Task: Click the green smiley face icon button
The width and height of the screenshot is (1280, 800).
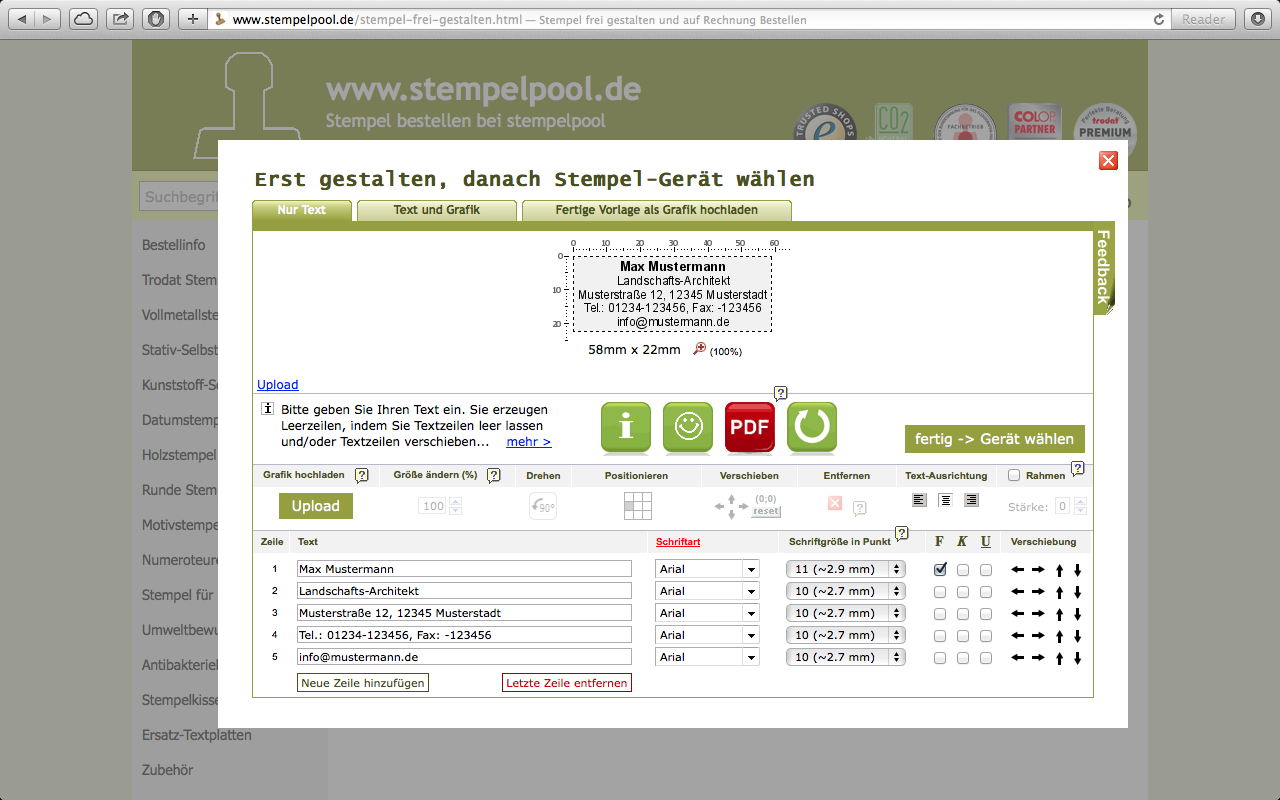Action: pyautogui.click(x=688, y=428)
